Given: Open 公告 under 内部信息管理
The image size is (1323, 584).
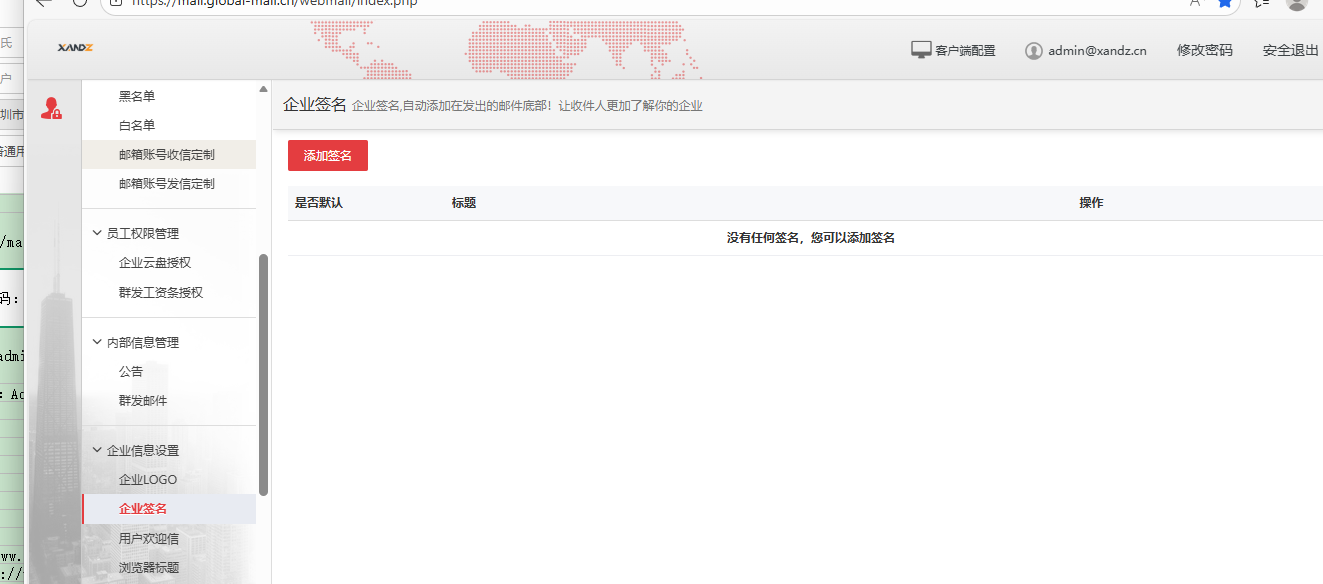Looking at the screenshot, I should pos(131,371).
